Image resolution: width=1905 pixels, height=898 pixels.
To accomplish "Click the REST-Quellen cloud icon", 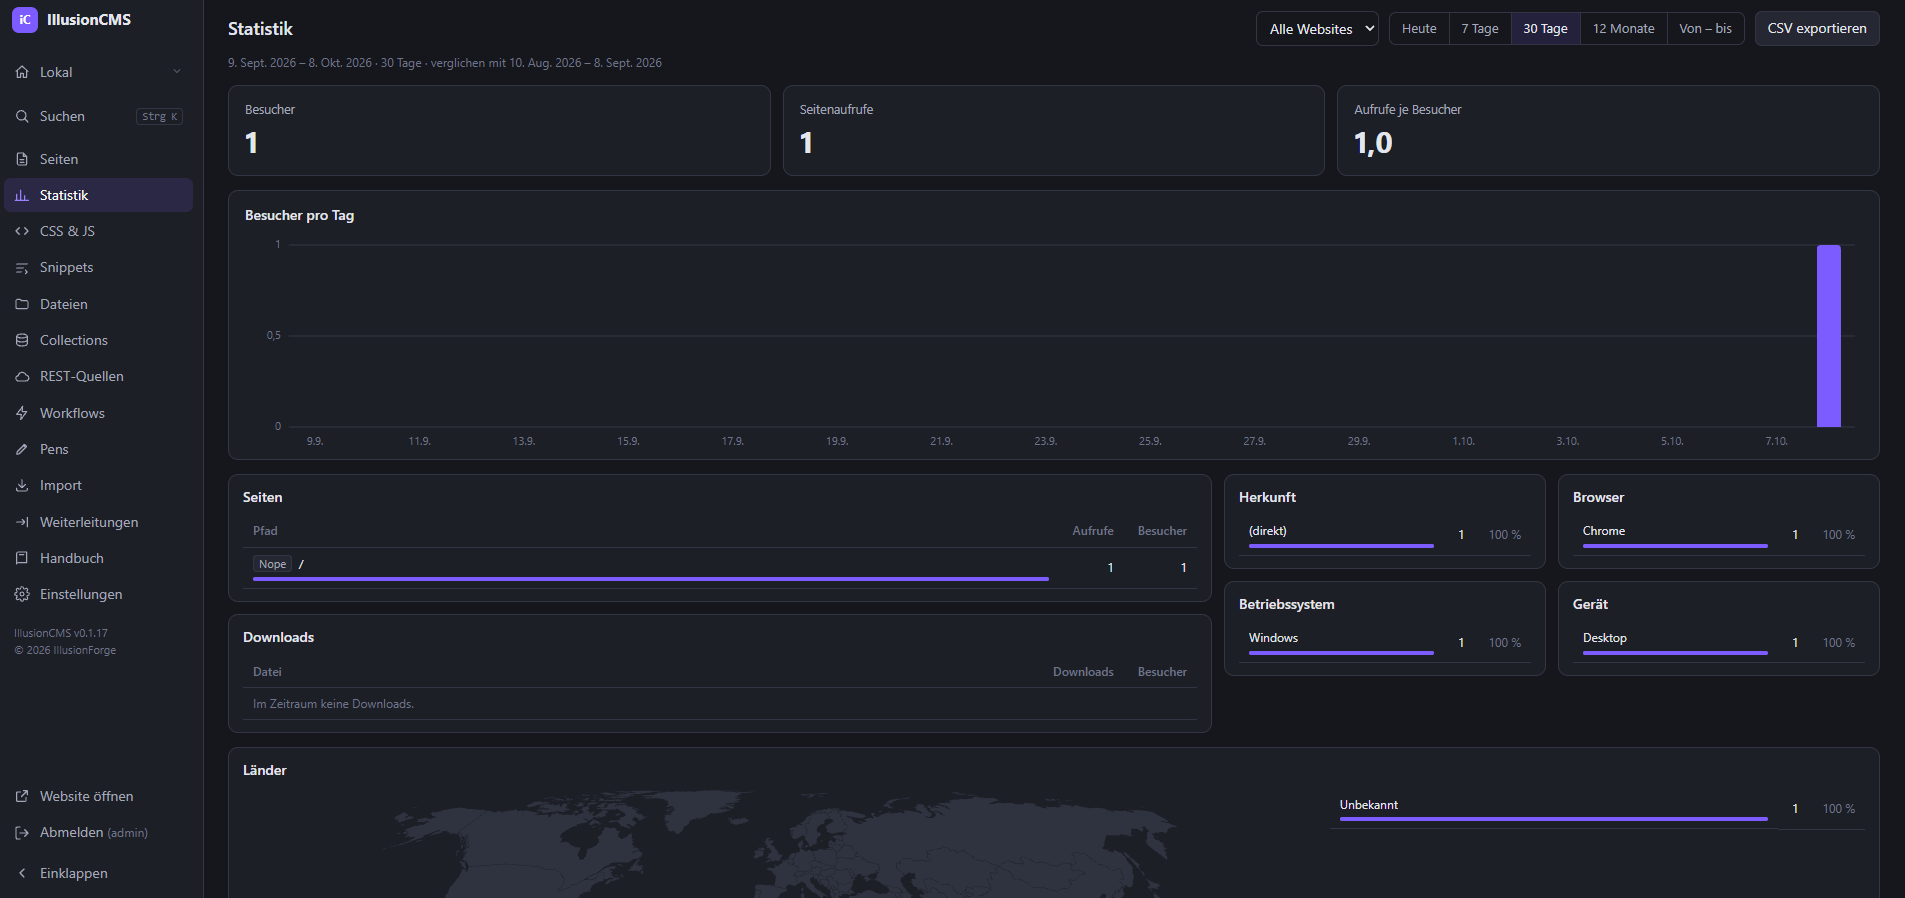I will pyautogui.click(x=22, y=377).
